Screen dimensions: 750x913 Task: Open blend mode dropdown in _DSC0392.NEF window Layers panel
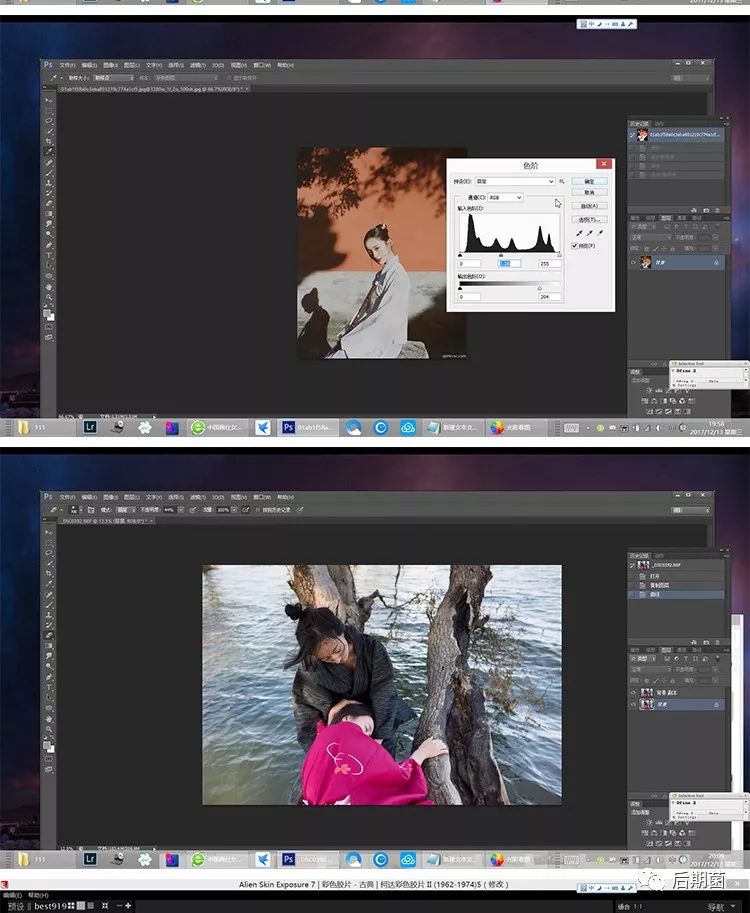point(650,670)
